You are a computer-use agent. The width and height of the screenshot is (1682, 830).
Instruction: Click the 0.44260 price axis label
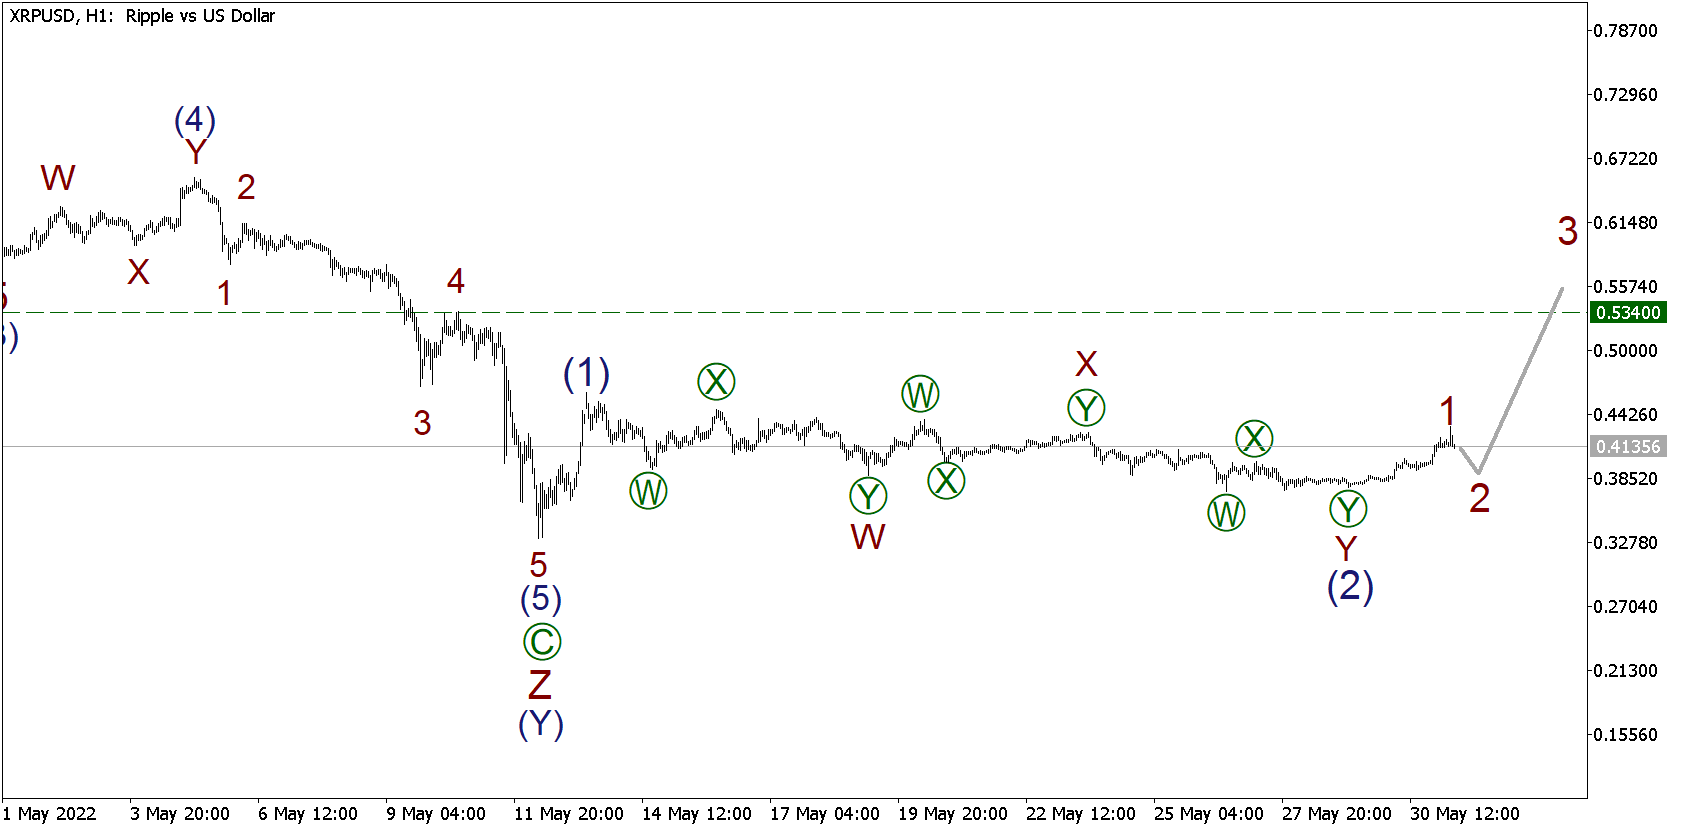pyautogui.click(x=1625, y=415)
